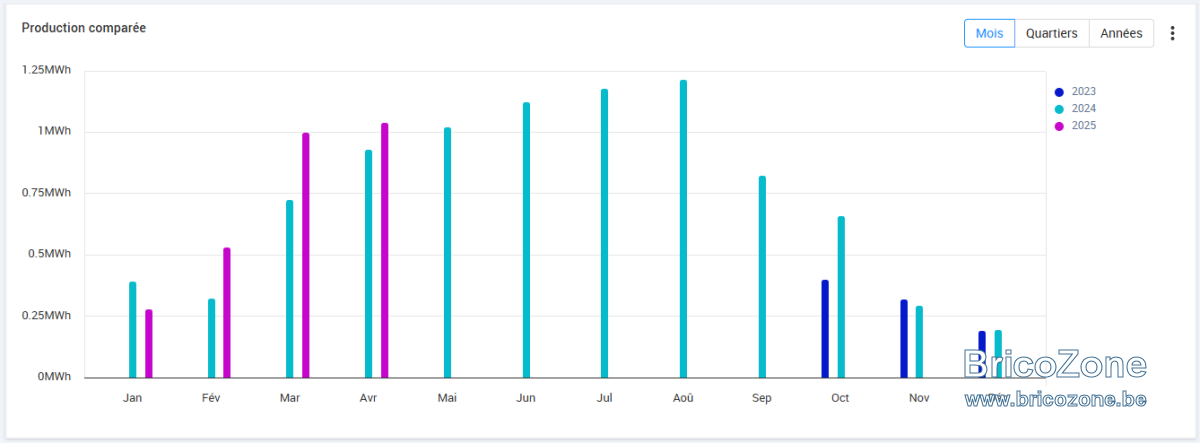
Task: Open the three-dot options menu
Action: 1173,33
